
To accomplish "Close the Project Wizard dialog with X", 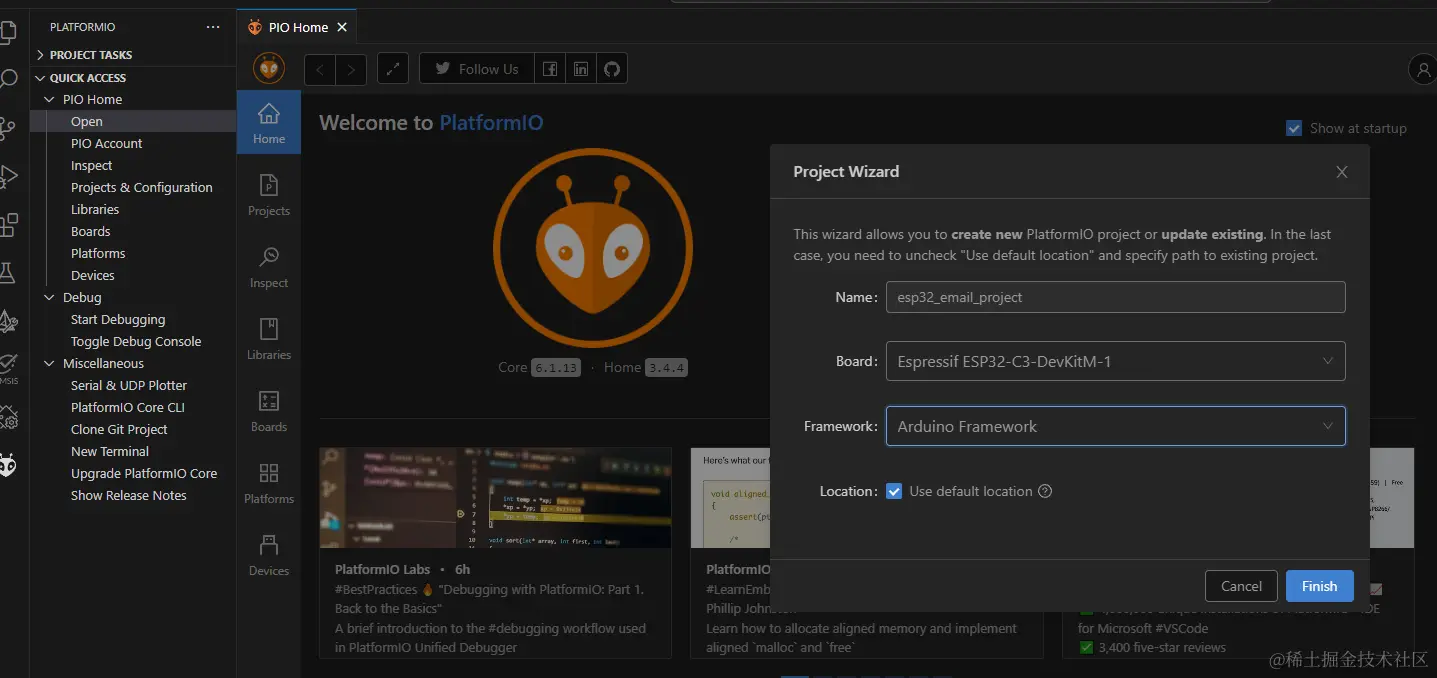I will point(1342,172).
